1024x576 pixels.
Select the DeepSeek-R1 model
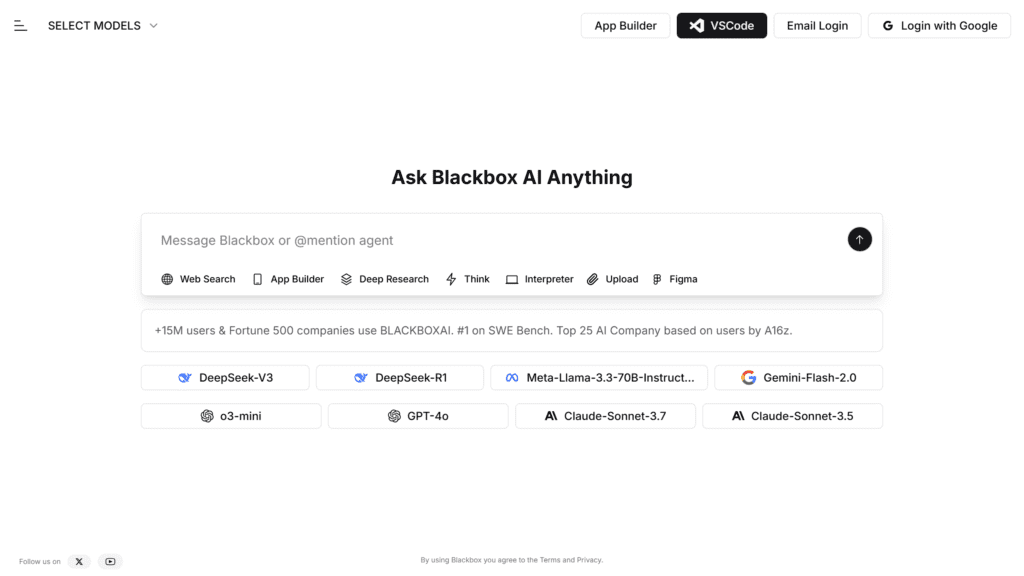point(400,377)
